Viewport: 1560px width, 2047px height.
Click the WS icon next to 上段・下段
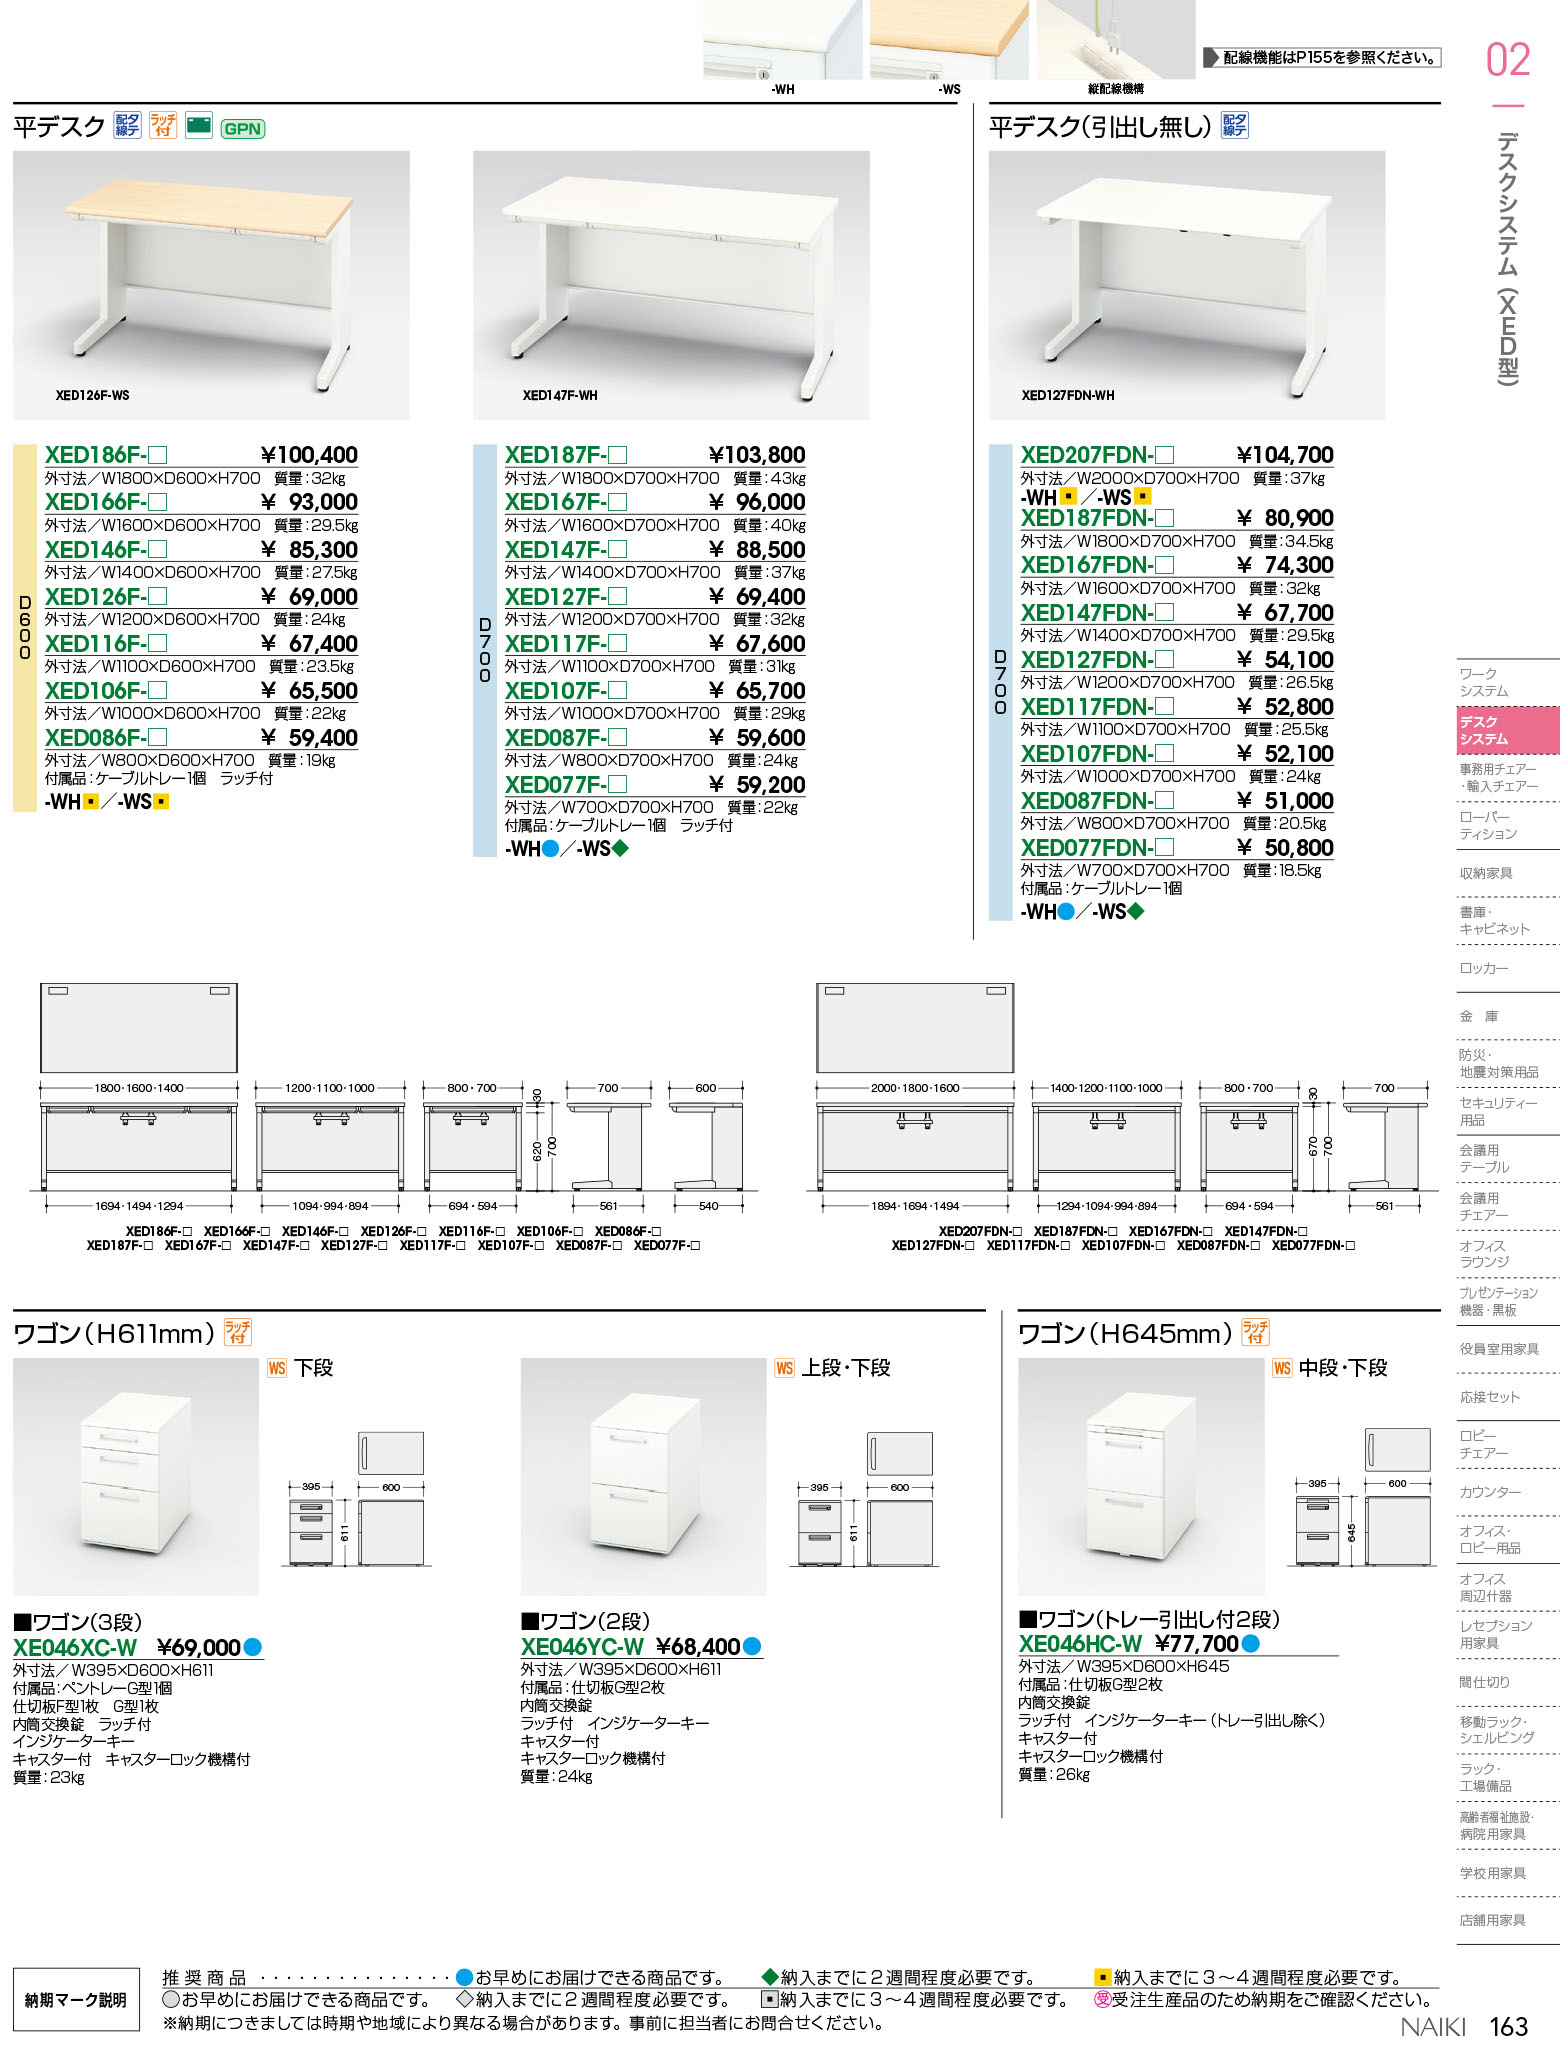point(785,1368)
